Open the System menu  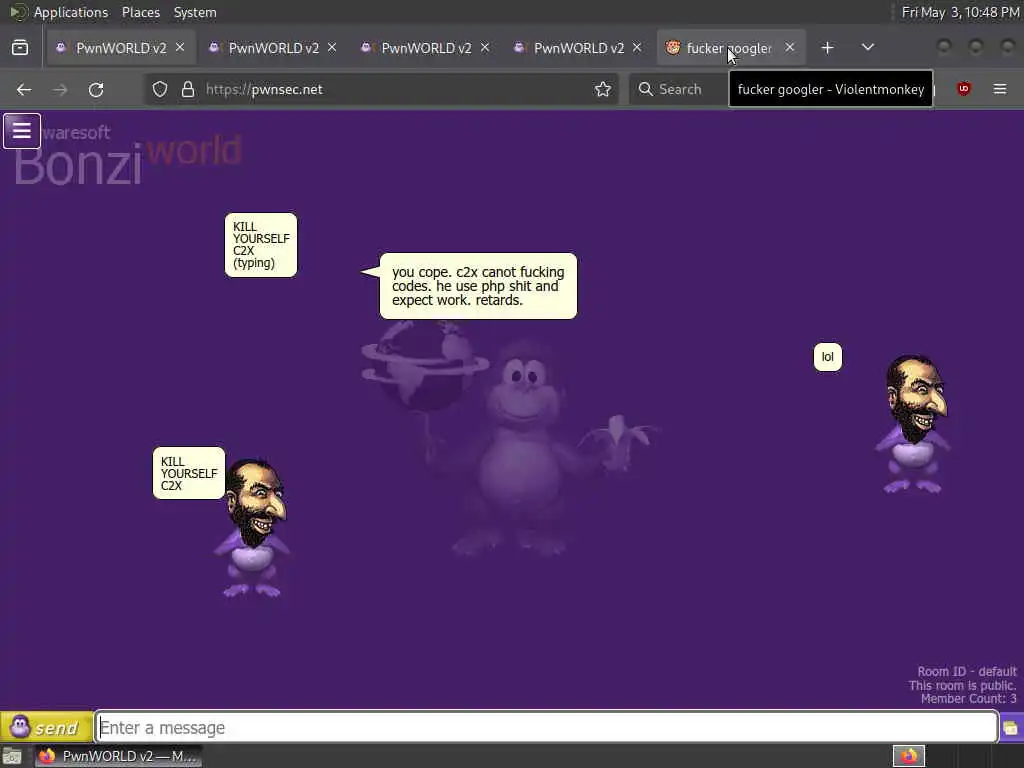pyautogui.click(x=195, y=12)
